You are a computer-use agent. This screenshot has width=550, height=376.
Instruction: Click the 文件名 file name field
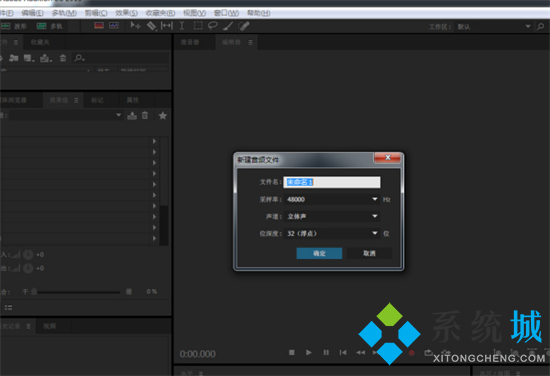click(x=331, y=182)
